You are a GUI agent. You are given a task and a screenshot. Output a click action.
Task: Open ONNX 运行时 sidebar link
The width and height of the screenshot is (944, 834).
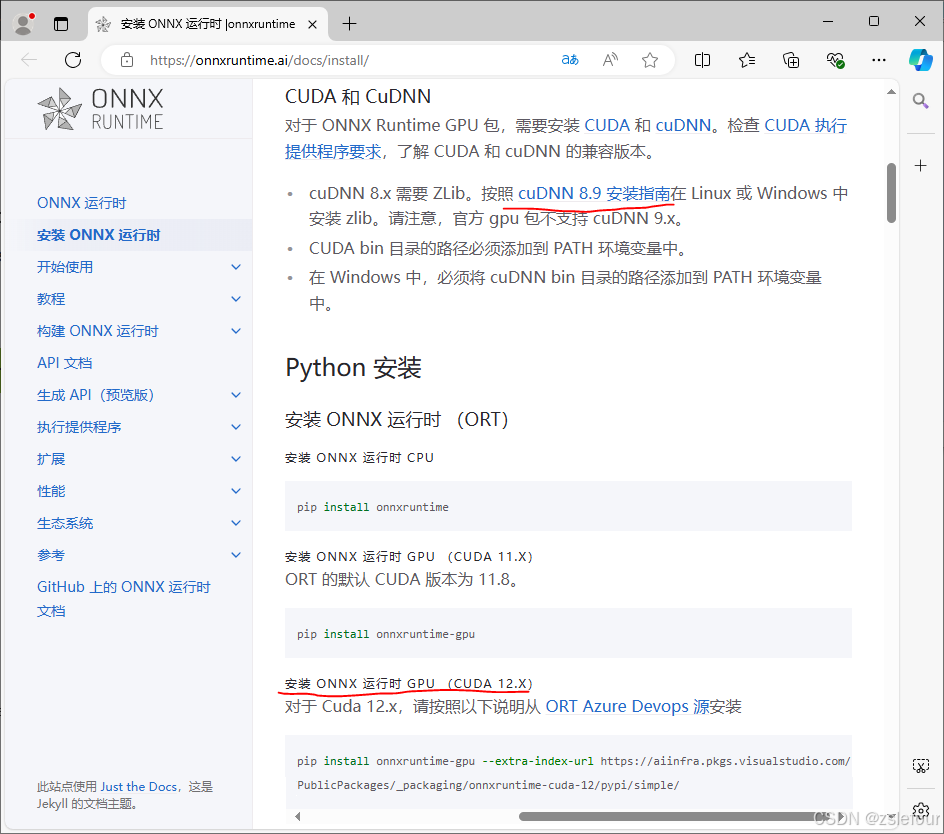(81, 203)
